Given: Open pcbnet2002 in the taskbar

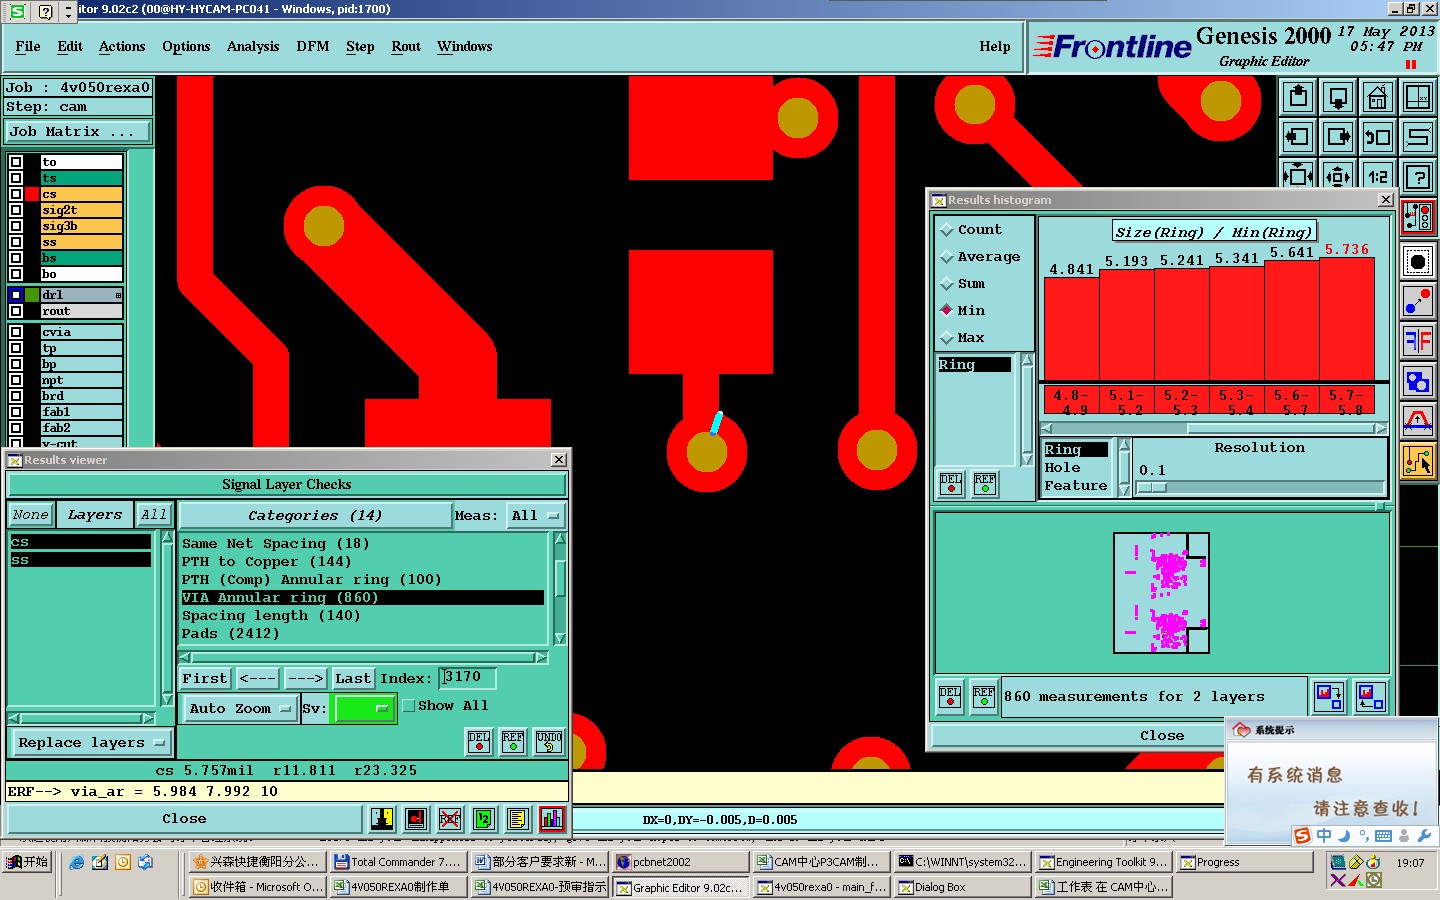Looking at the screenshot, I should 680,862.
